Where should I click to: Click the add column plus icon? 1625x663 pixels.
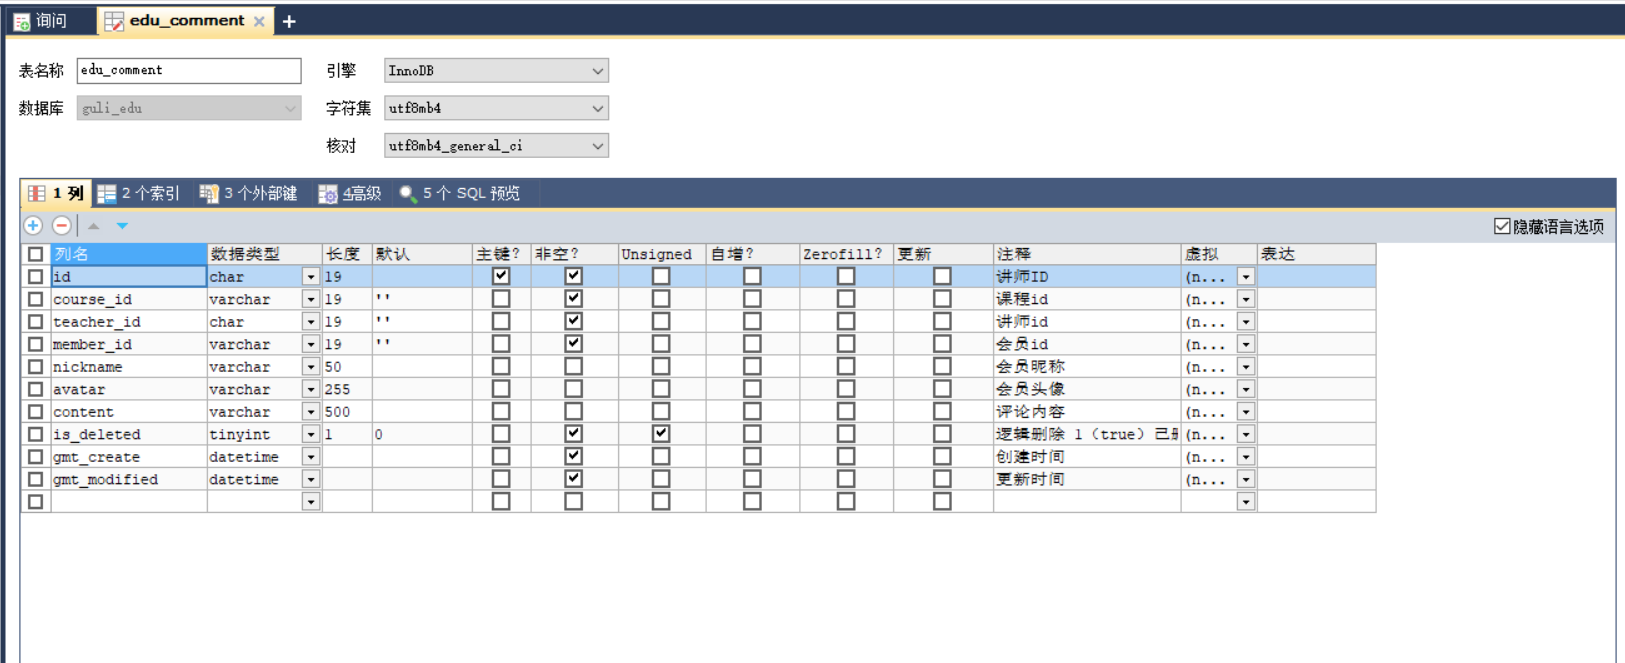(x=33, y=226)
